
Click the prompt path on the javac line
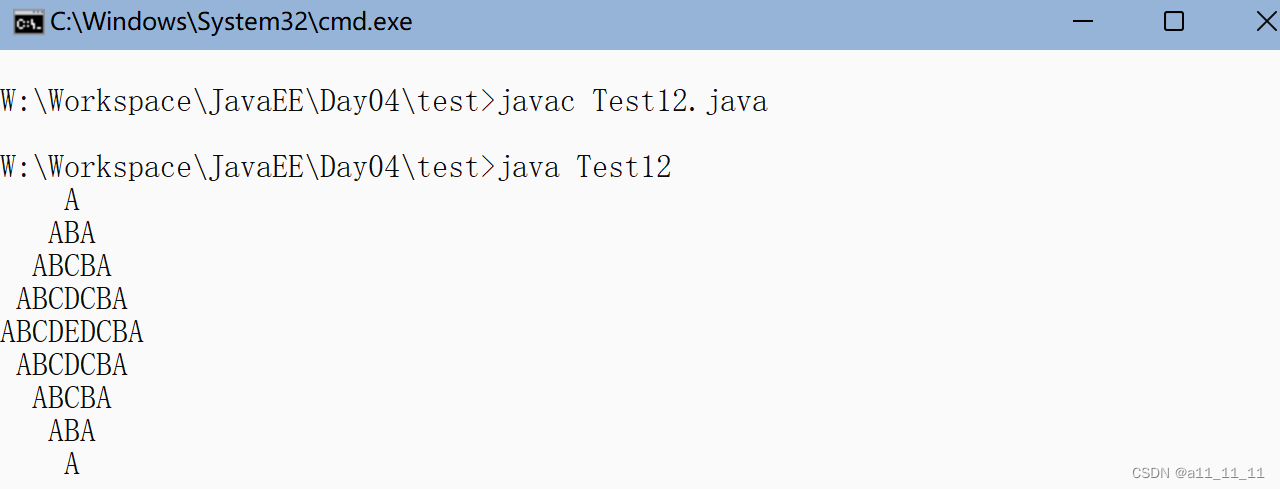(x=247, y=101)
